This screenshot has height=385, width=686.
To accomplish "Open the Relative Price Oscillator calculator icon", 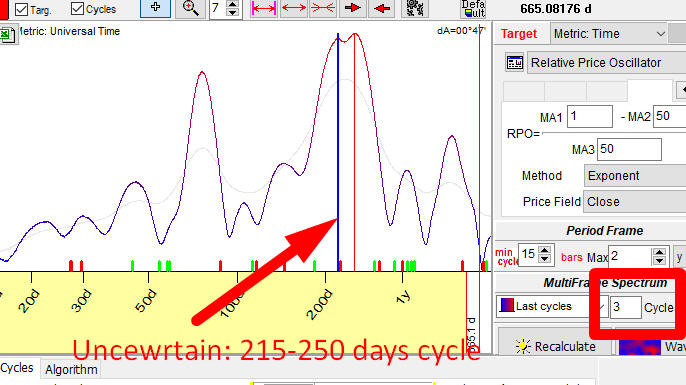I will 514,63.
